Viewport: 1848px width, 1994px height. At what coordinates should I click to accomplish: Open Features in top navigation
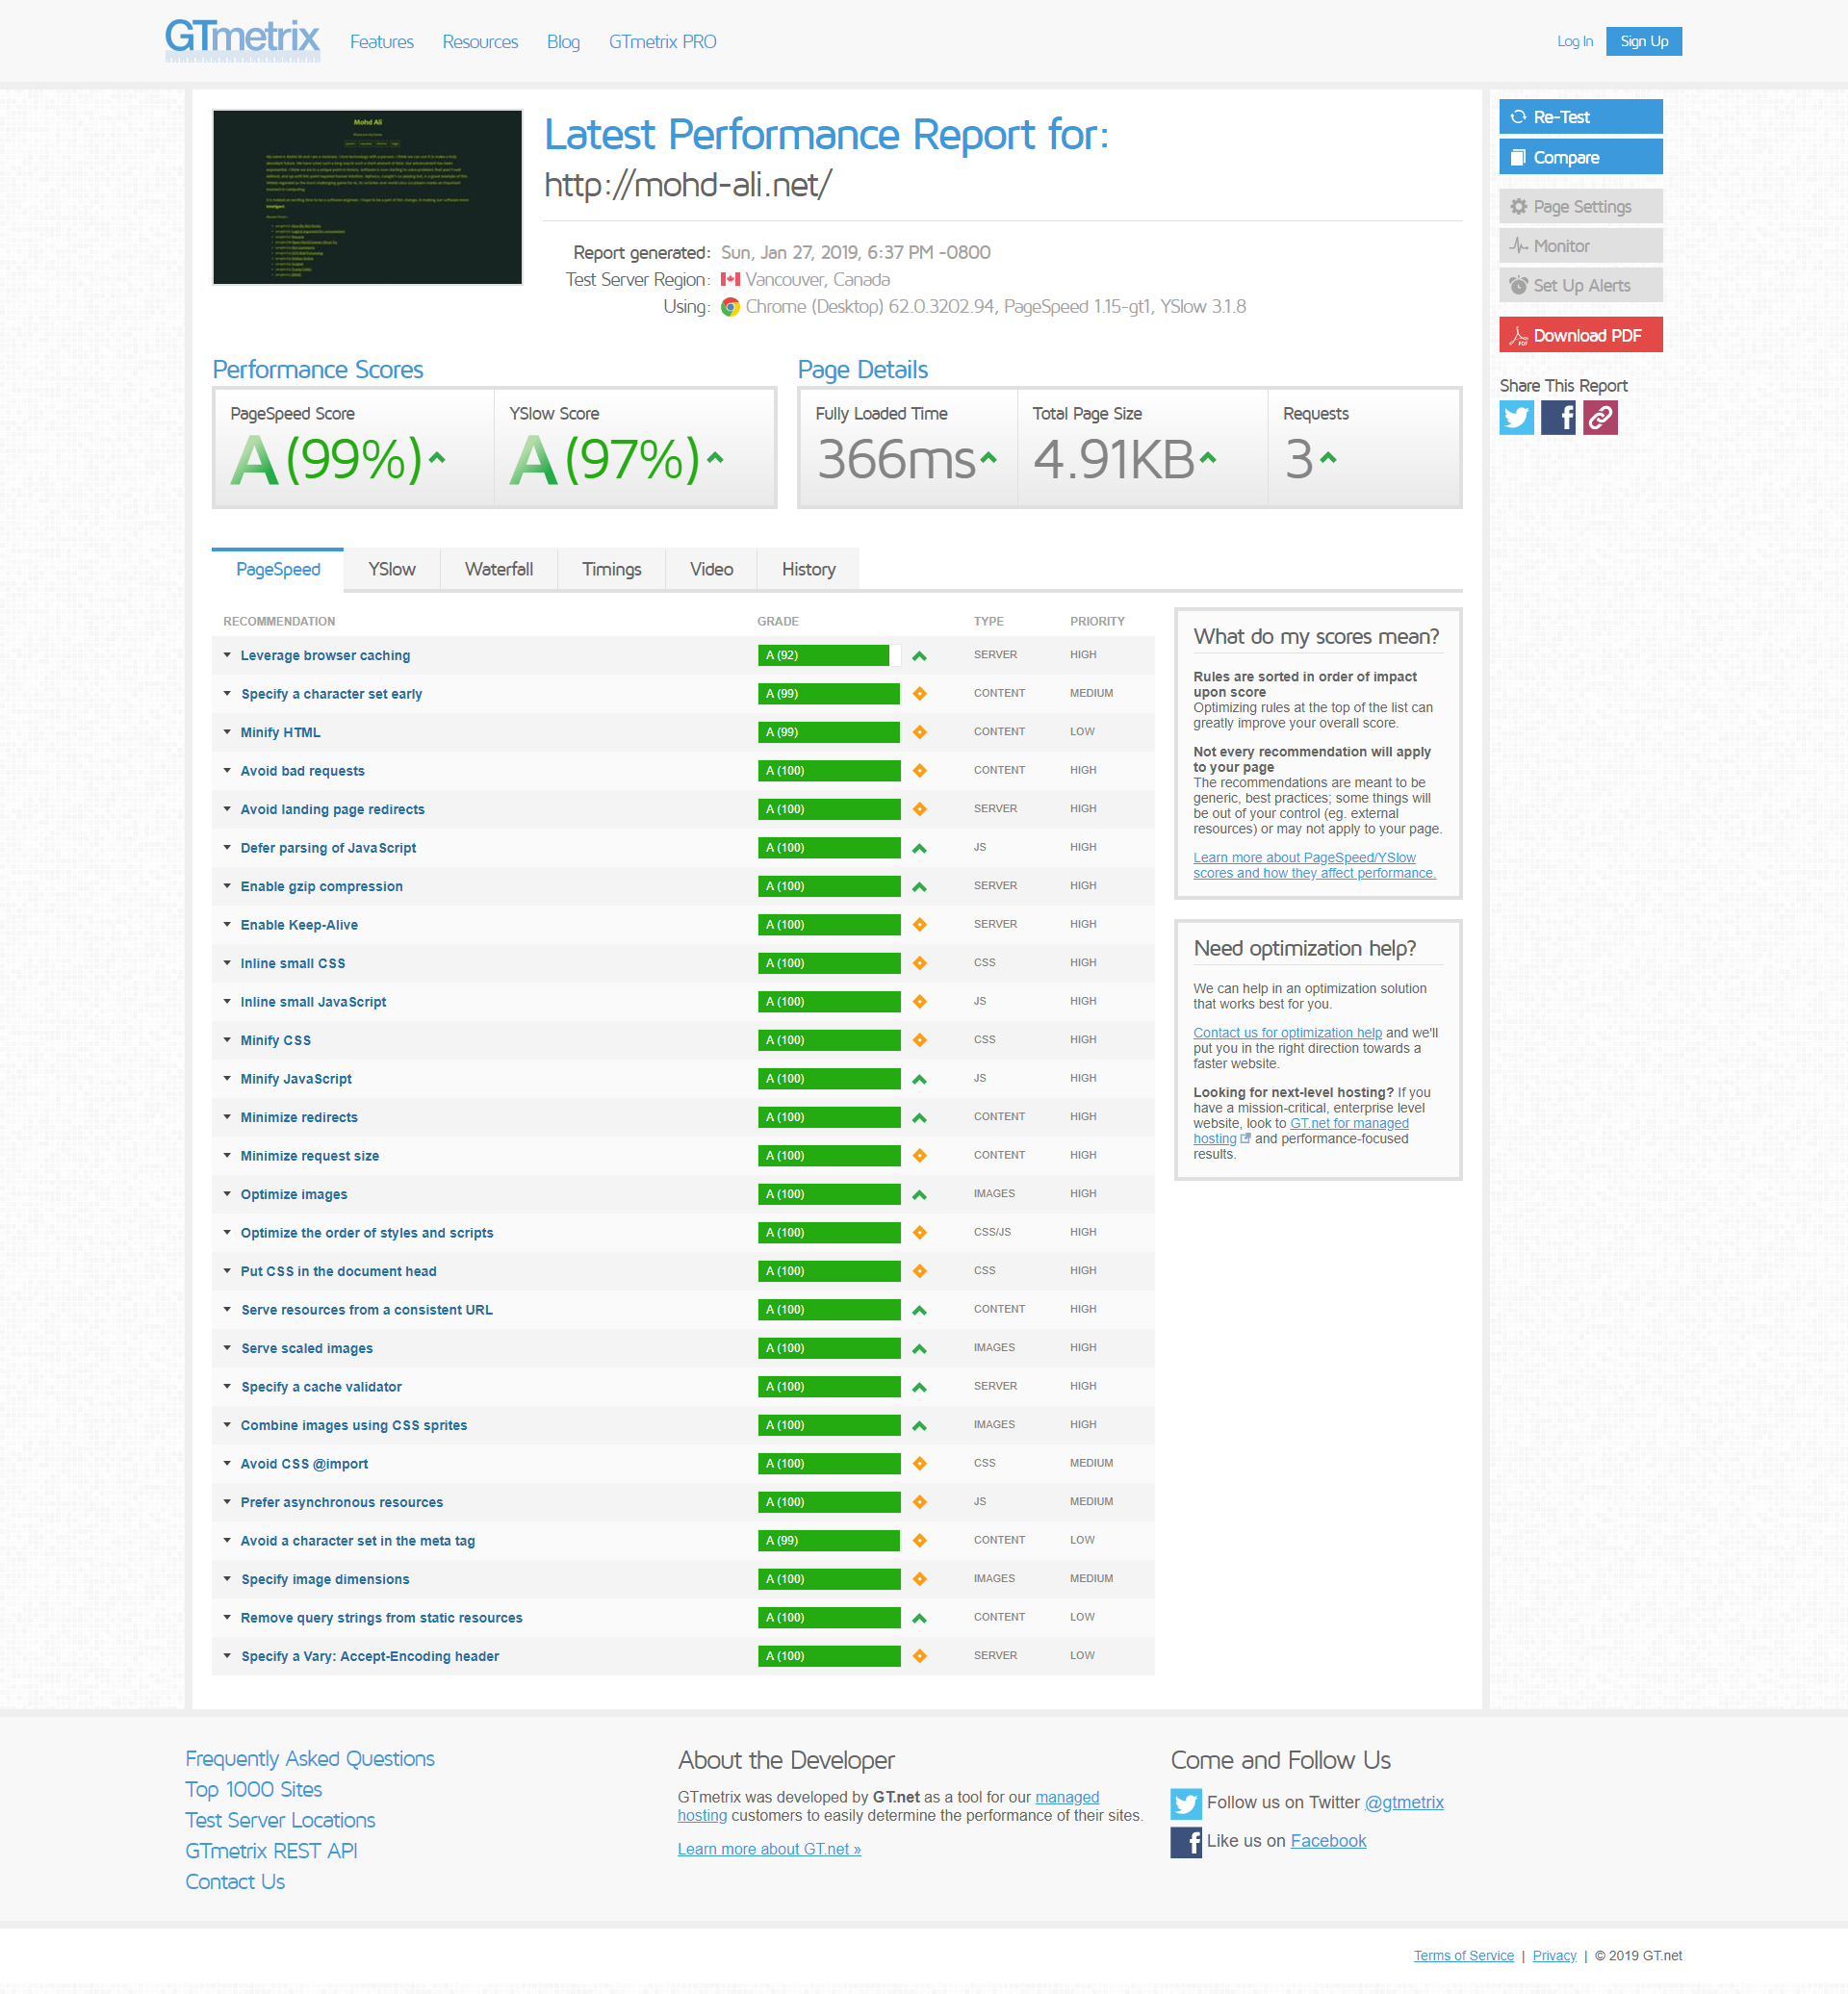(x=382, y=42)
